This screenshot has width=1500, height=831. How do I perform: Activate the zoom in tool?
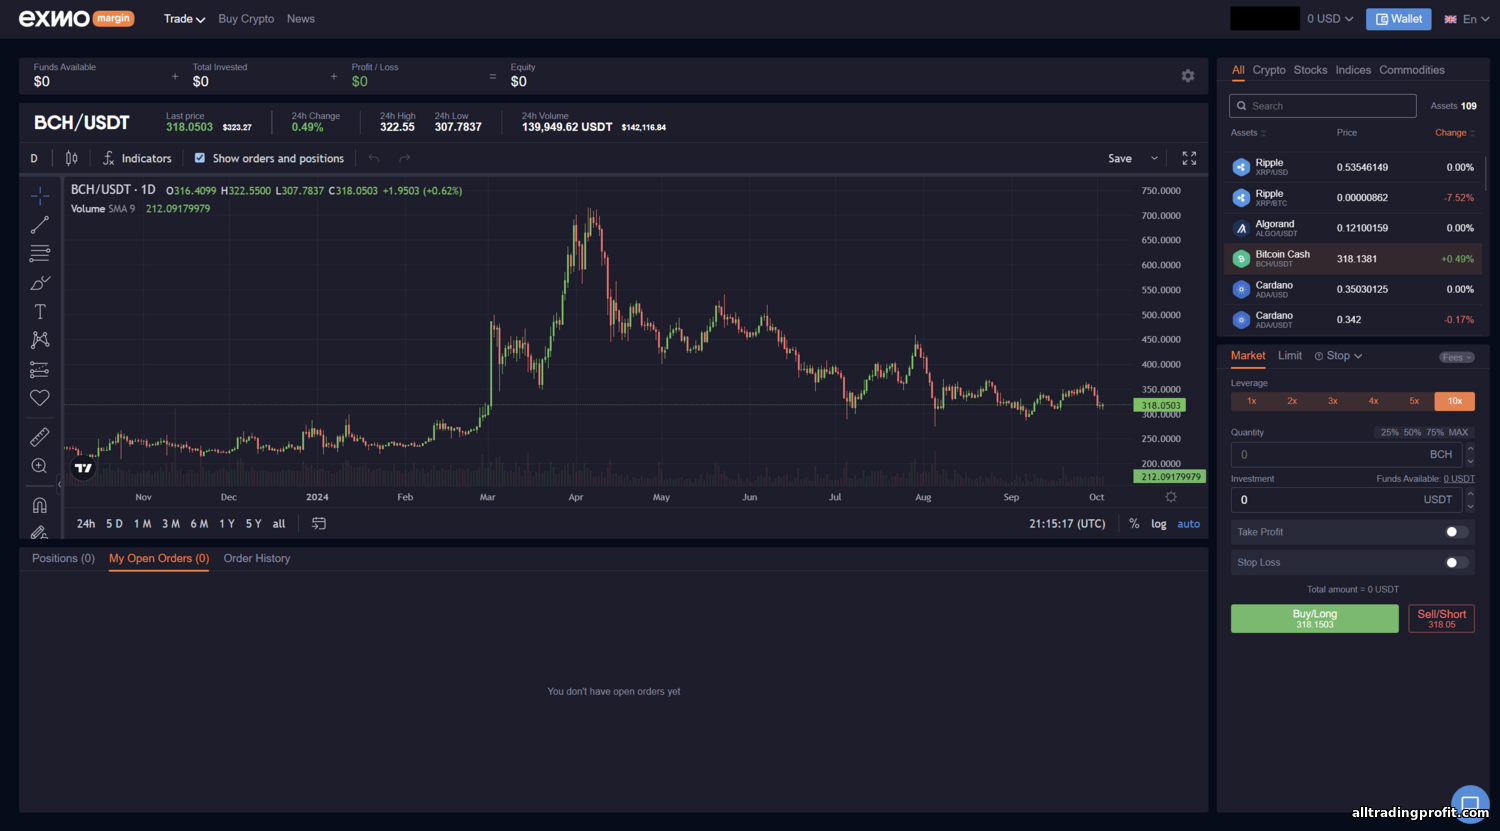tap(40, 466)
